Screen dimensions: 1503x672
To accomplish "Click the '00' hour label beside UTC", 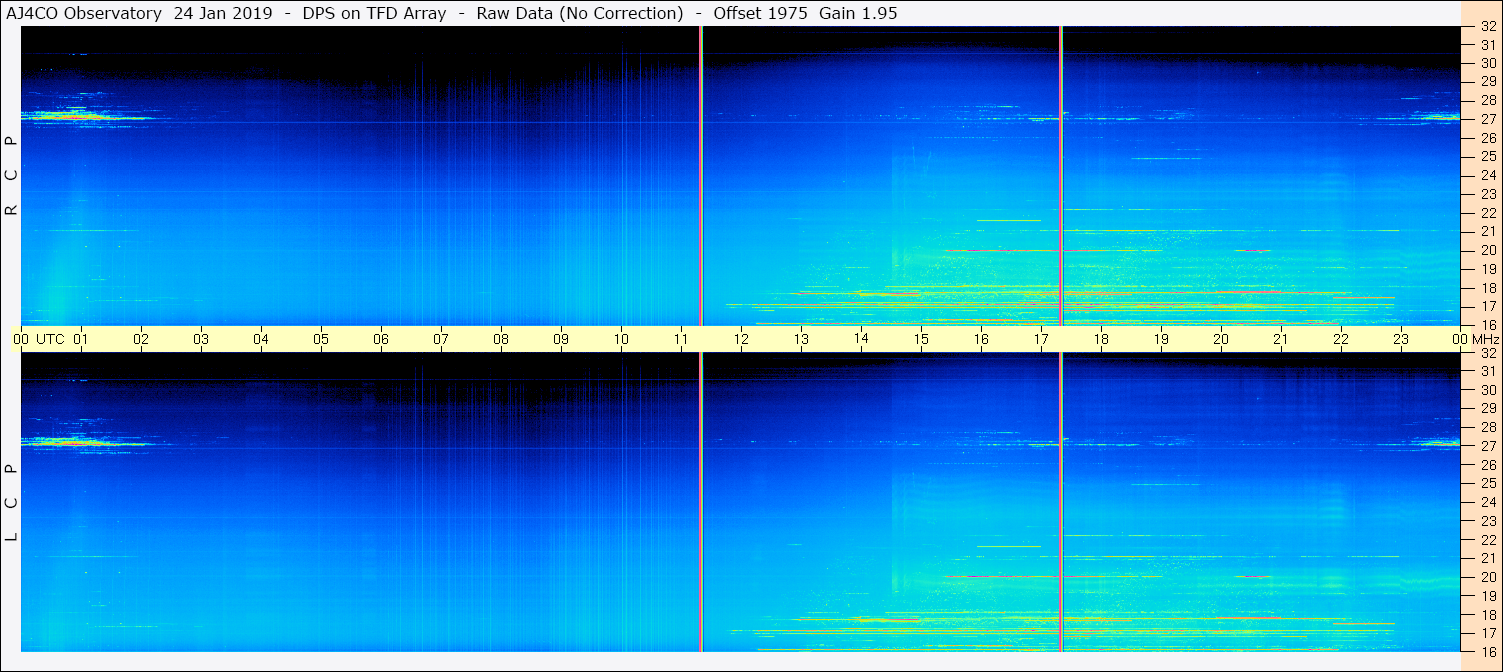I will click(x=21, y=339).
